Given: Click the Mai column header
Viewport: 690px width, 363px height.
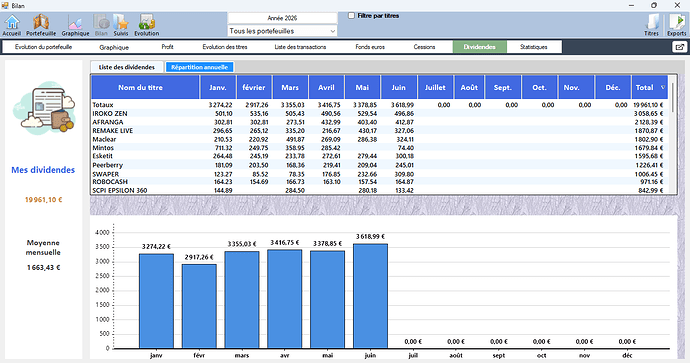Looking at the screenshot, I should [362, 87].
